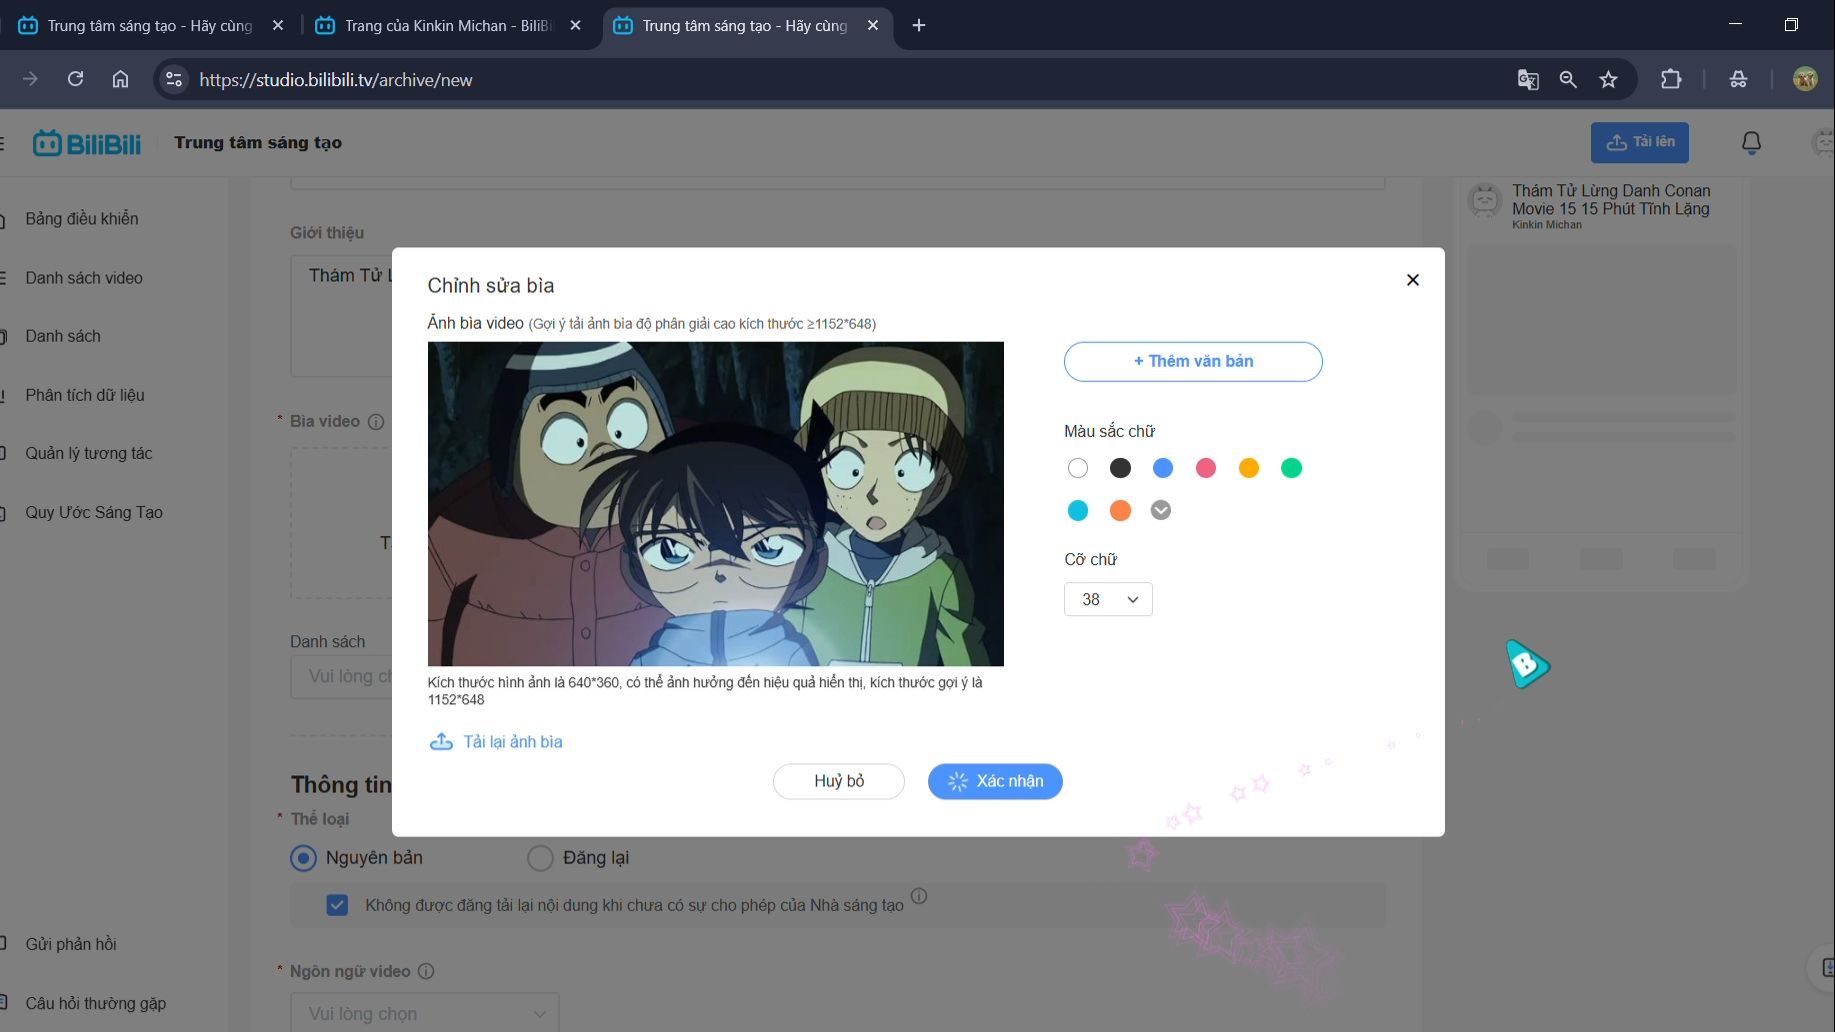The width and height of the screenshot is (1835, 1032).
Task: Go forward in browser history
Action: coord(30,79)
